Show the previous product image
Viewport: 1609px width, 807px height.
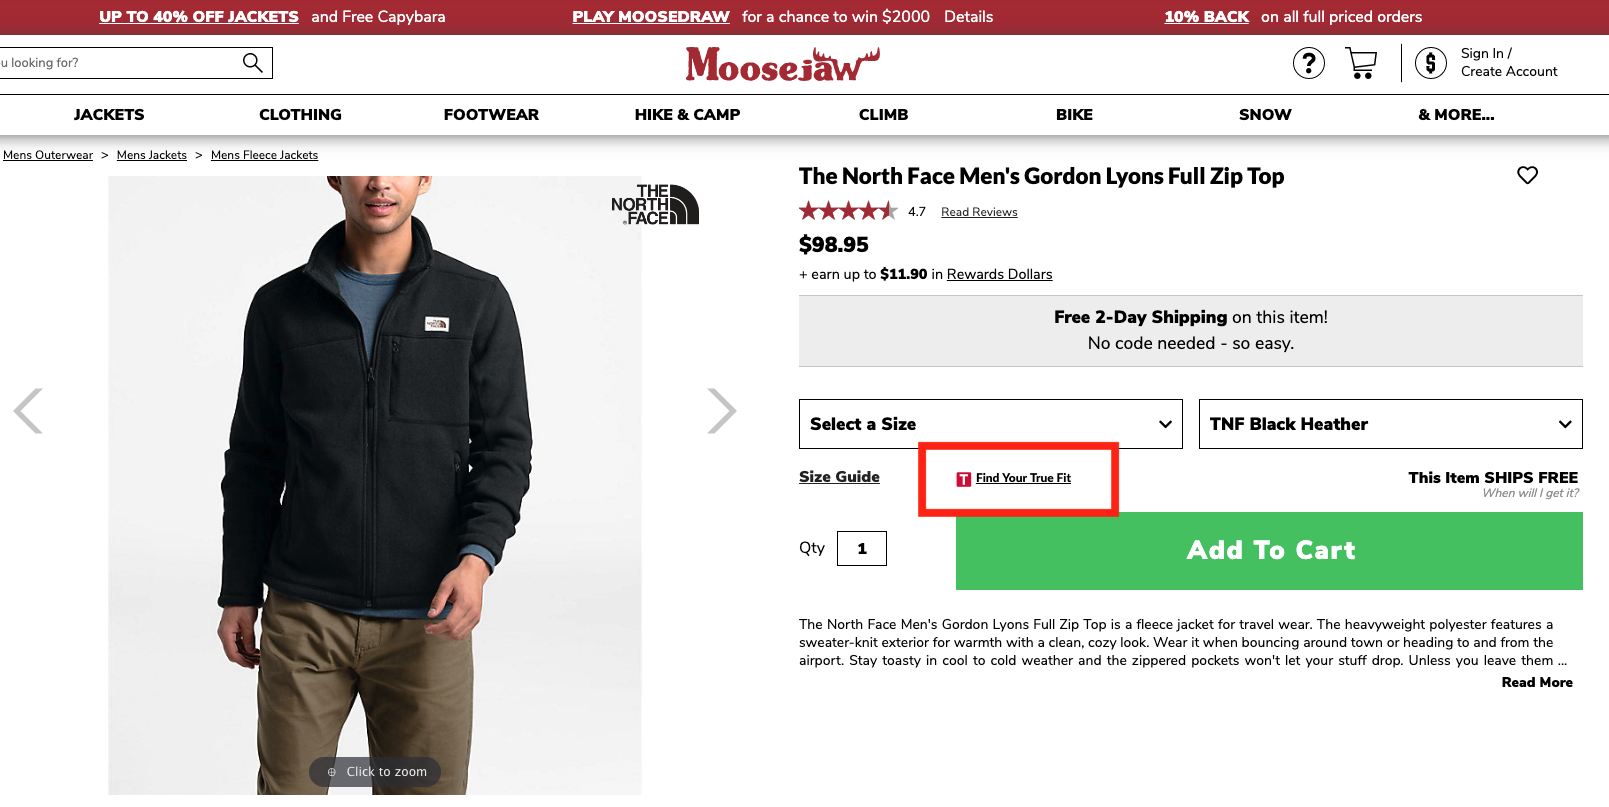[x=28, y=411]
